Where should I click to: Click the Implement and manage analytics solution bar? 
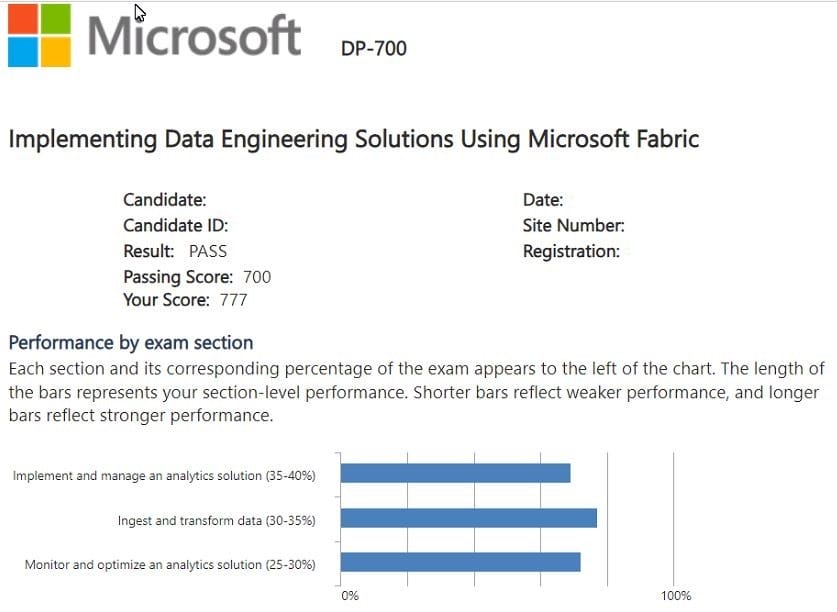coord(455,473)
